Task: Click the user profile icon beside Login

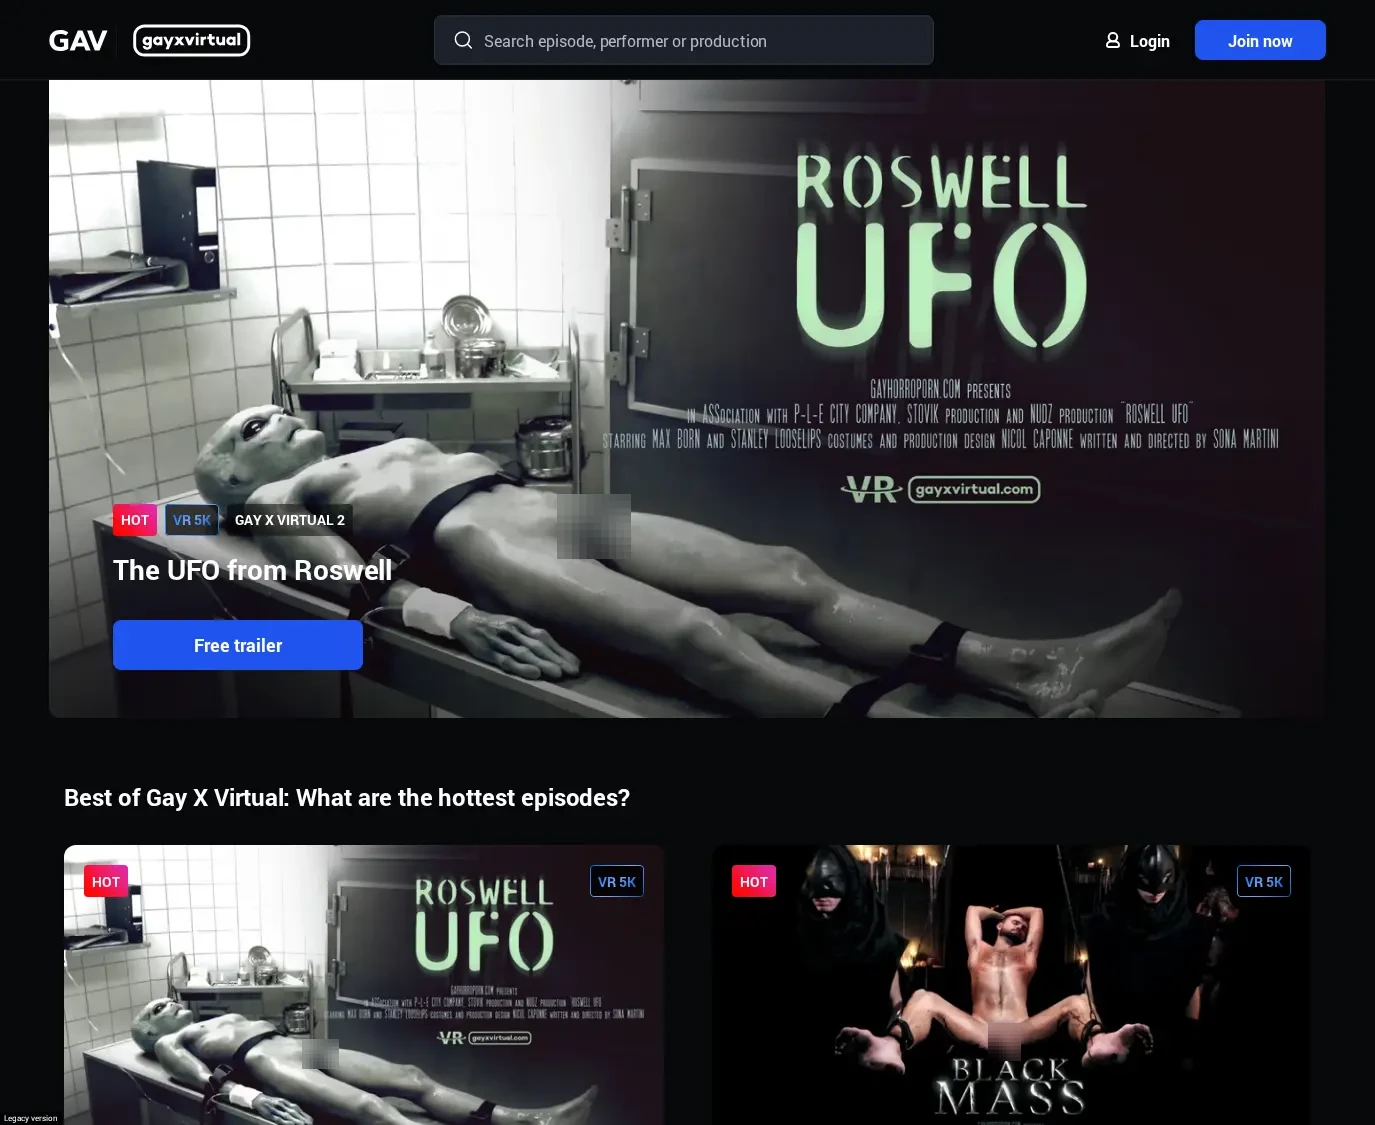Action: coord(1112,41)
